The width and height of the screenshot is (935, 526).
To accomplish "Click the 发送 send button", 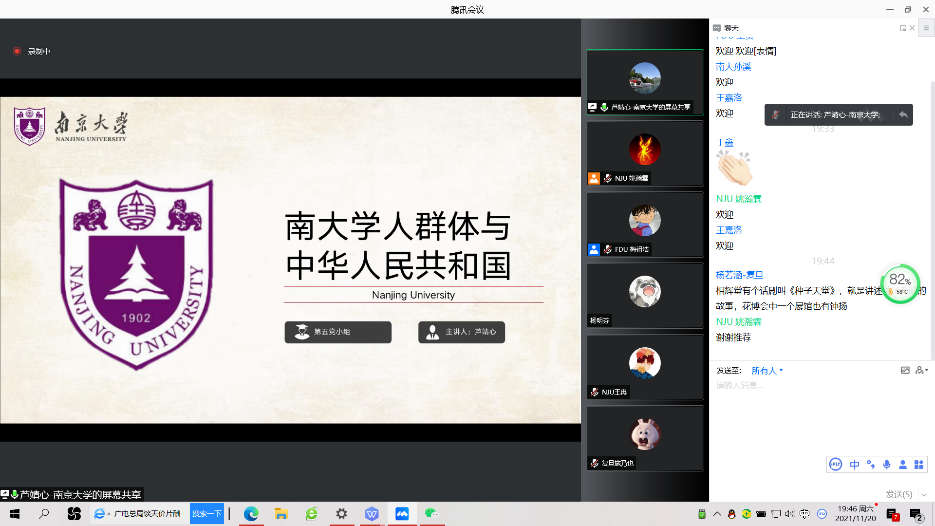I will point(897,494).
